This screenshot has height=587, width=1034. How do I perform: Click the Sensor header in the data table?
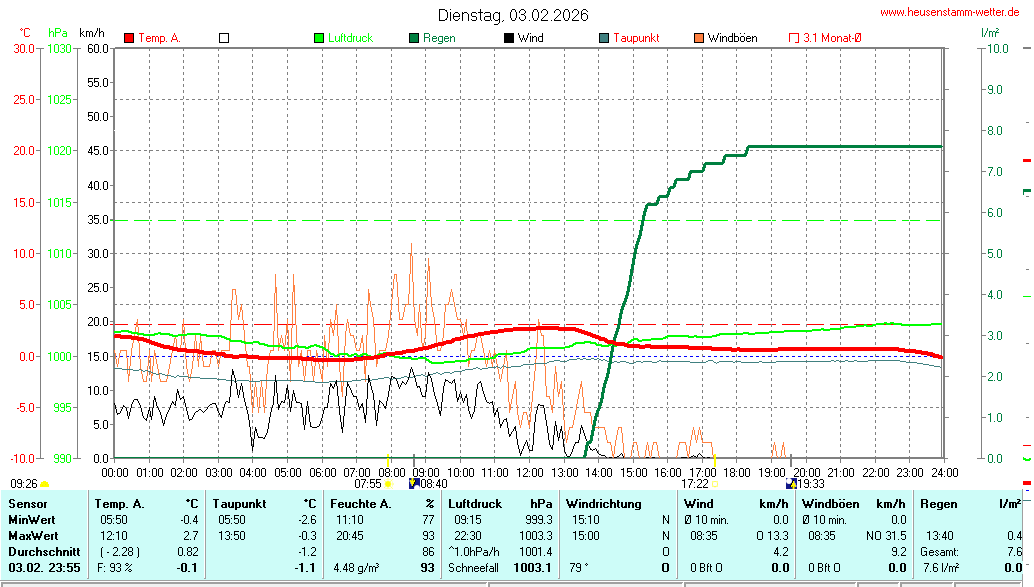(x=28, y=504)
